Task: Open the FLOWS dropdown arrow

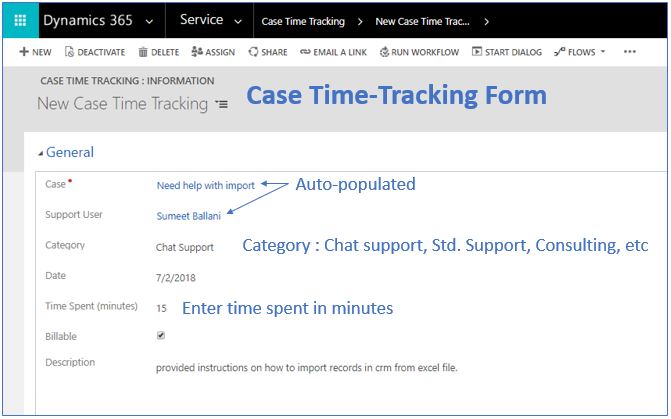Action: 603,51
